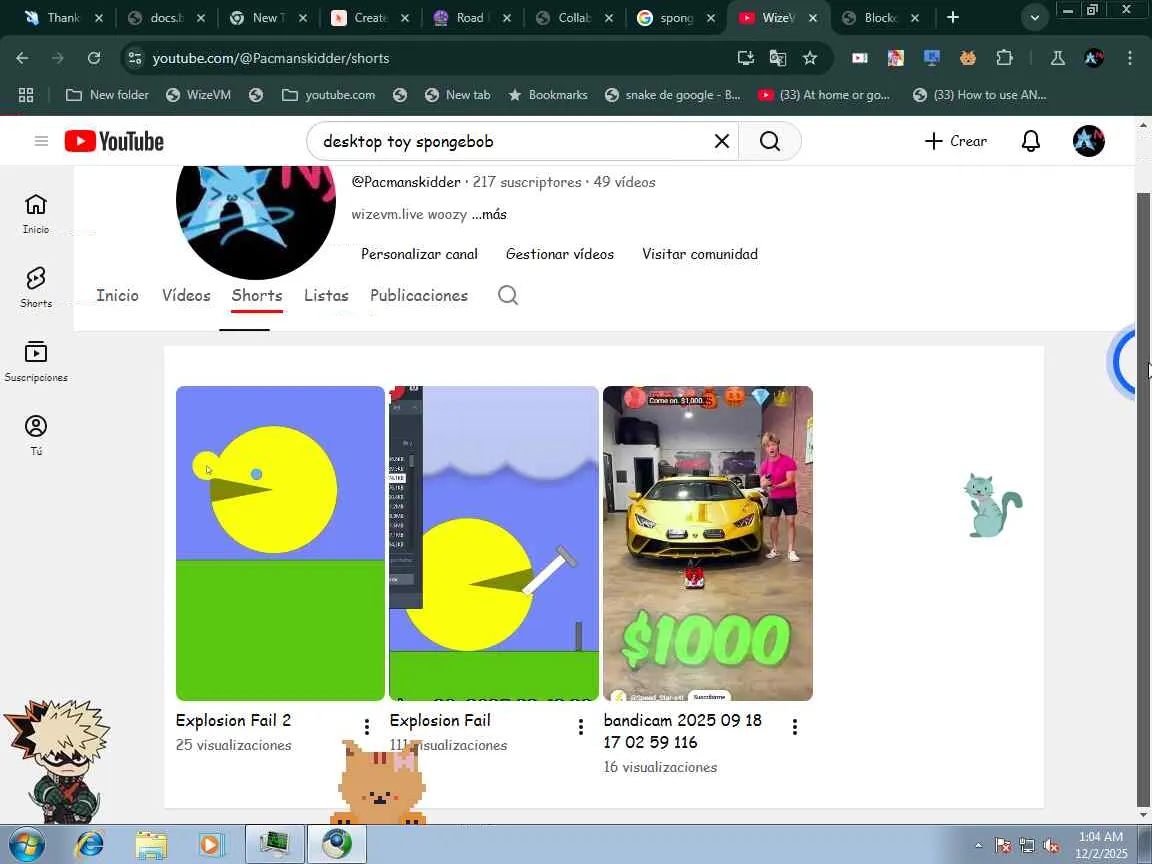Clear the search box with X
Screen dimensions: 1152x864
721,141
